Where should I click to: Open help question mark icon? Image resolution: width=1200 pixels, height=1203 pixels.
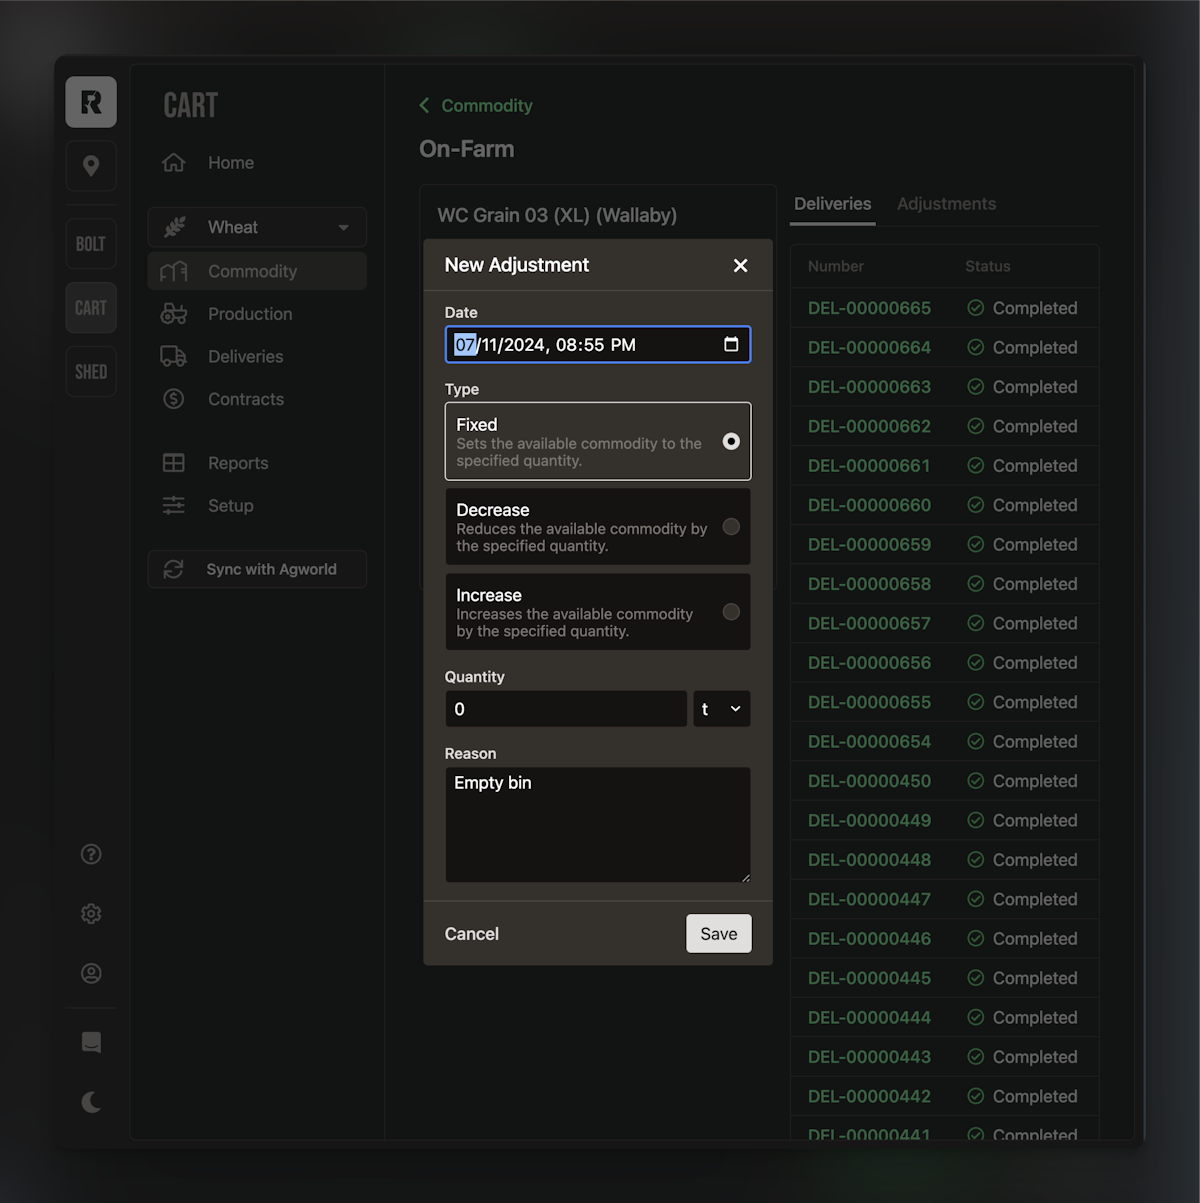click(91, 854)
